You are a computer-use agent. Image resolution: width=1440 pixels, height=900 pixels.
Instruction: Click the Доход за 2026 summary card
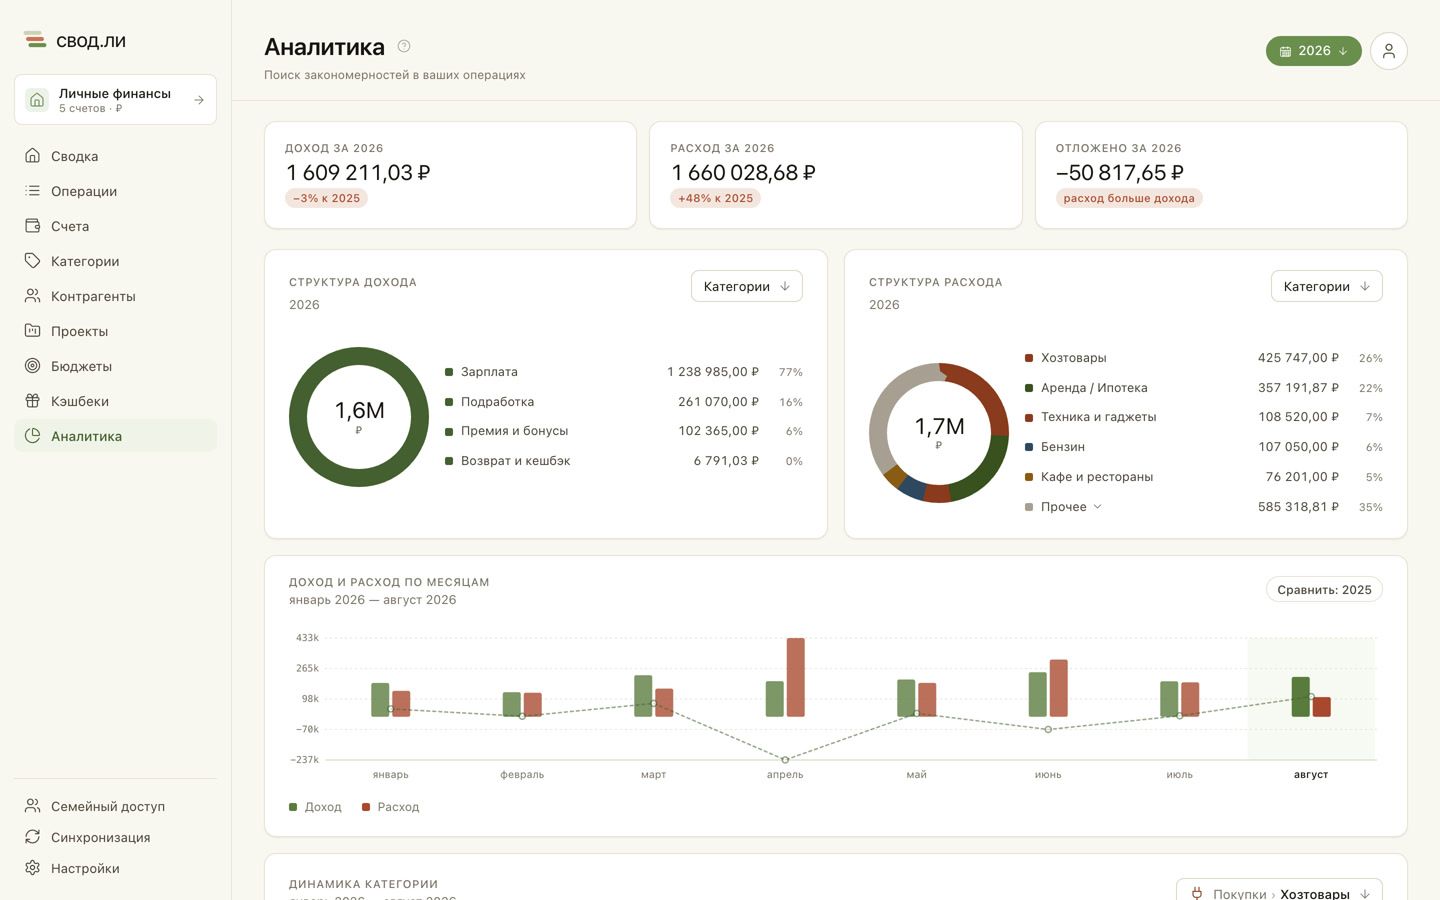pos(450,175)
